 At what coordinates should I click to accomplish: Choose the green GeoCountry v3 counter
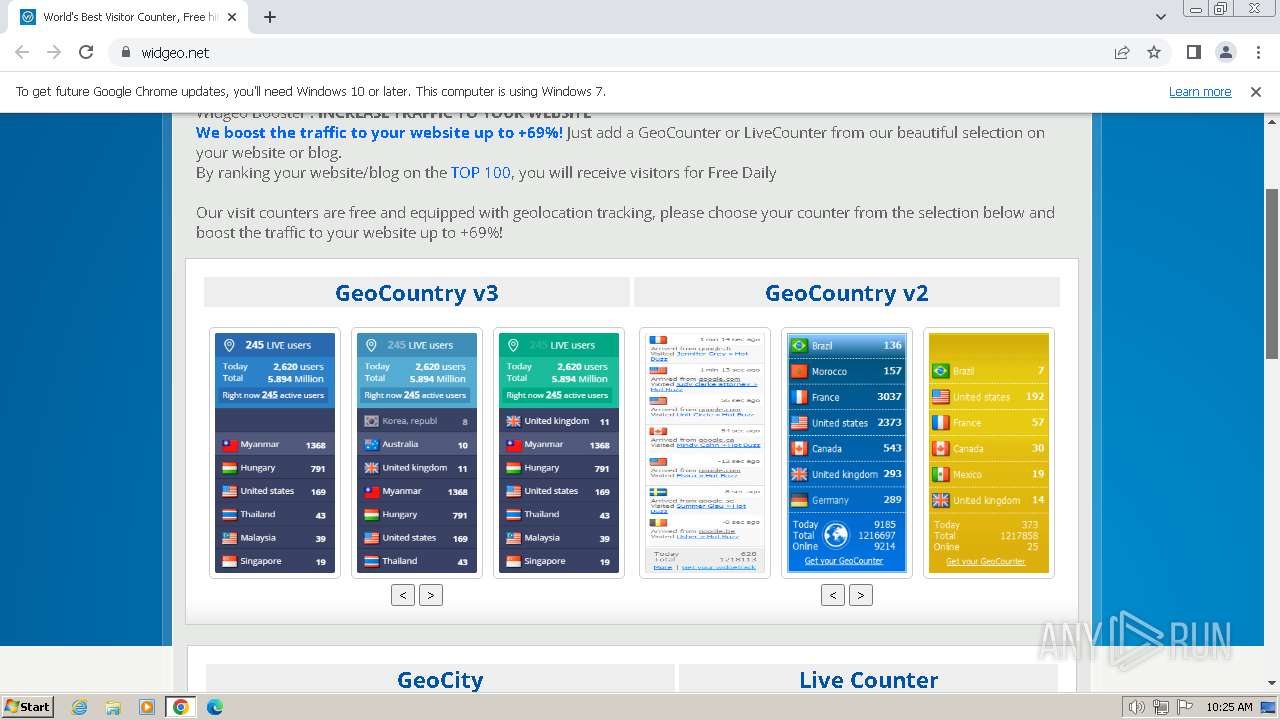559,453
